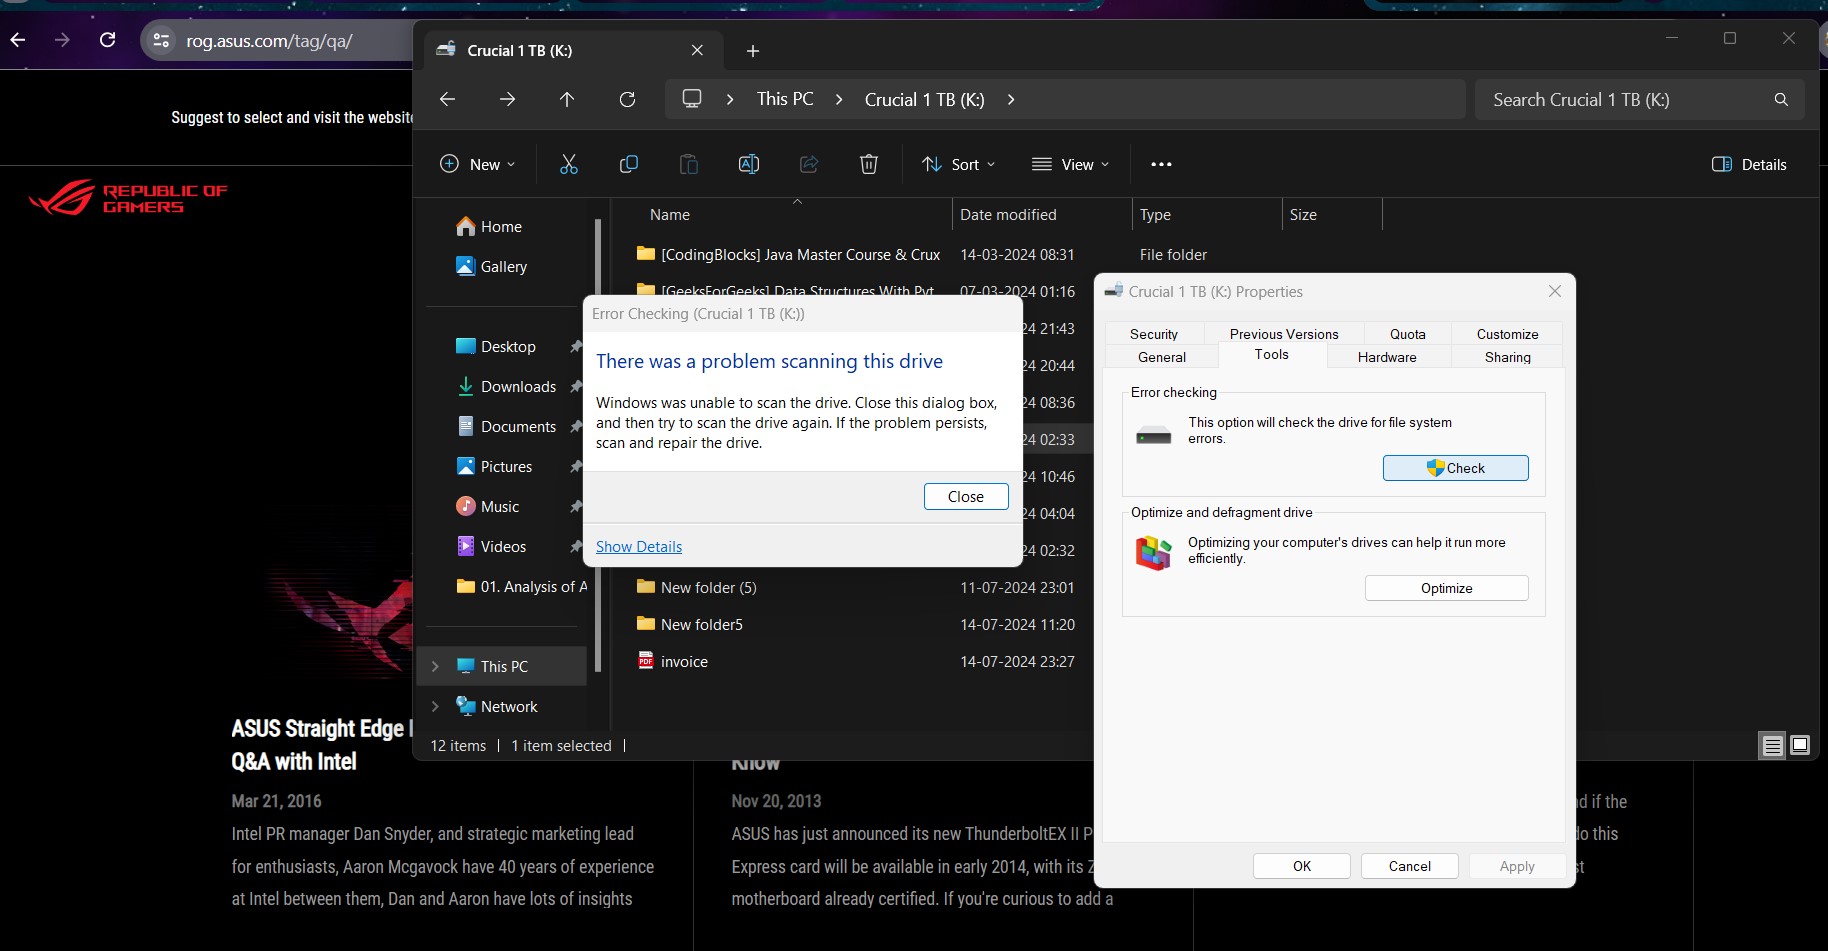Click Close in Error Checking dialog
The height and width of the screenshot is (951, 1828).
click(x=965, y=497)
